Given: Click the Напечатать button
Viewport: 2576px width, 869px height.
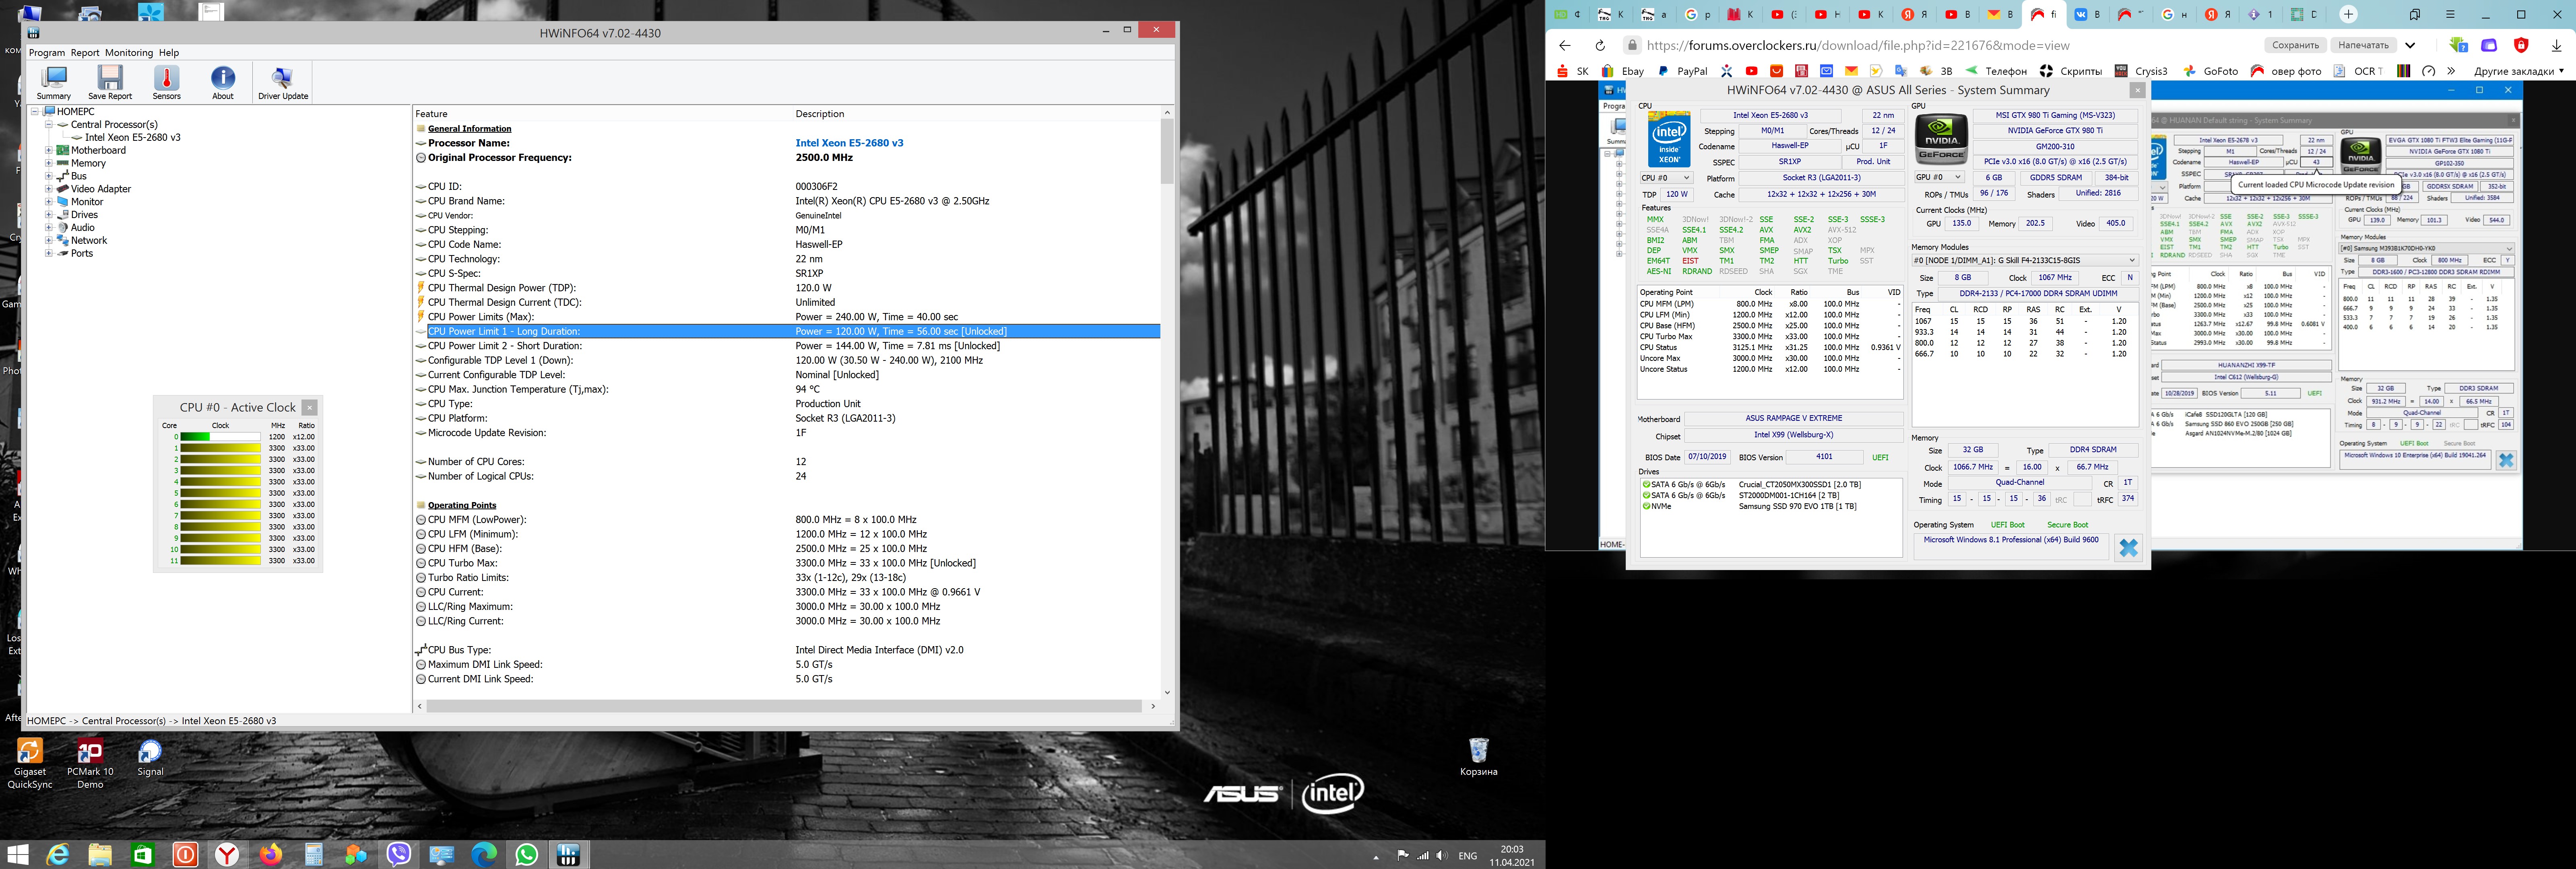Looking at the screenshot, I should point(2364,45).
